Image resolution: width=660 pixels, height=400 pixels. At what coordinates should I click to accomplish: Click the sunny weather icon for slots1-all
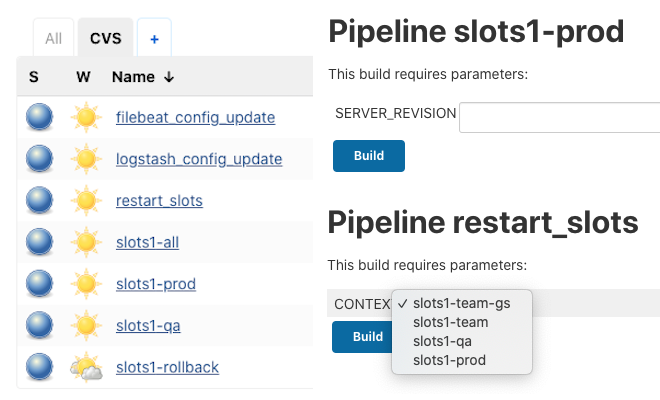(x=86, y=242)
